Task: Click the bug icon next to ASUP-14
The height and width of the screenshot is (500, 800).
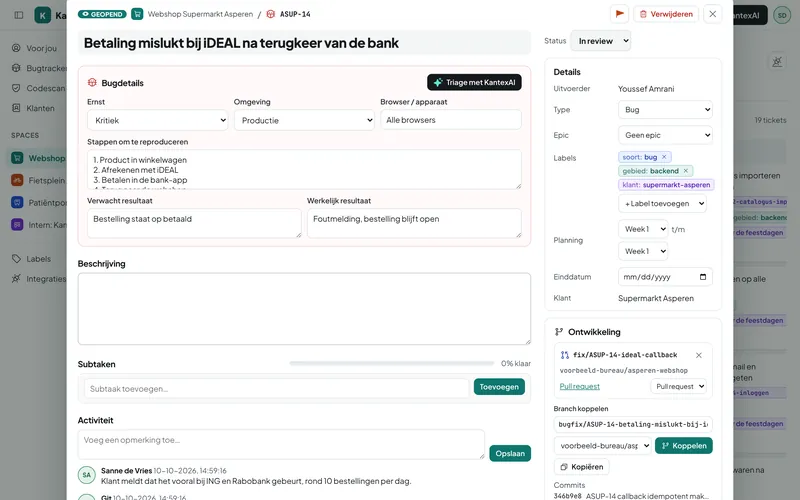Action: click(x=271, y=14)
